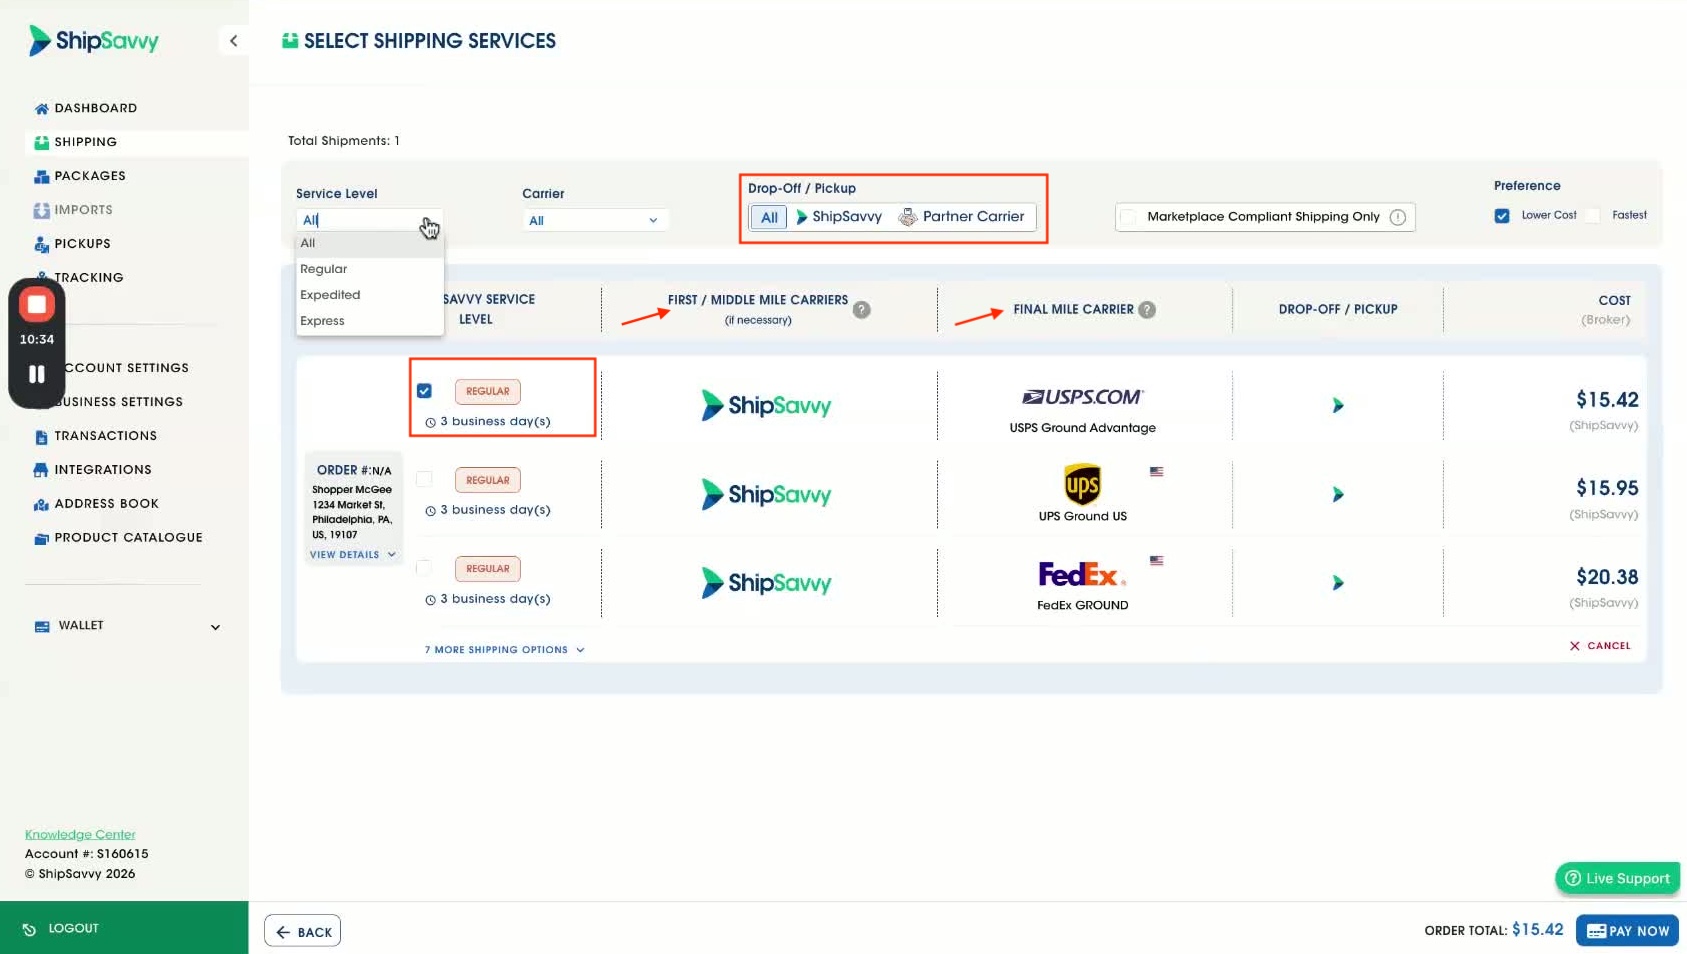1687x954 pixels.
Task: Click the Packages boxes icon
Action: click(x=41, y=176)
